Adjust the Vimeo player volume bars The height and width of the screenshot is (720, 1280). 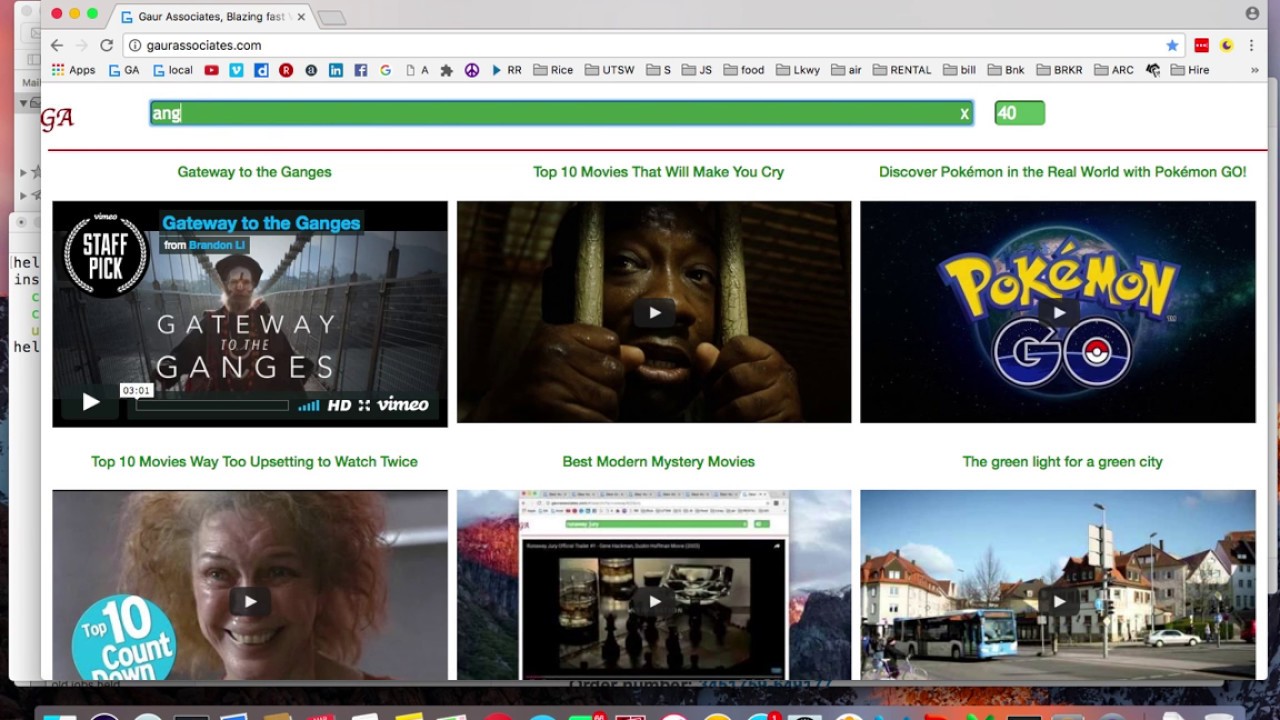point(309,405)
